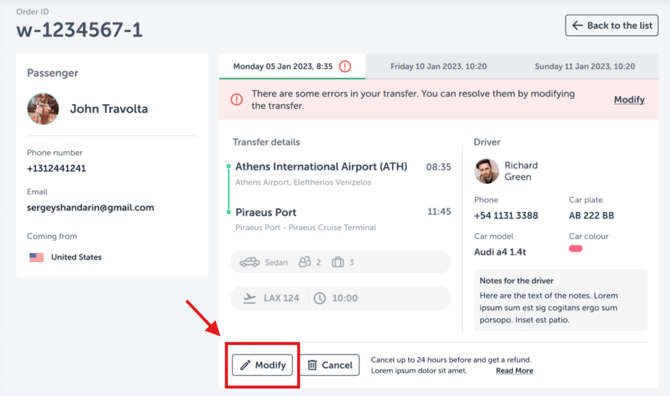Click the Sedan car icon
This screenshot has width=670, height=396.
(250, 262)
